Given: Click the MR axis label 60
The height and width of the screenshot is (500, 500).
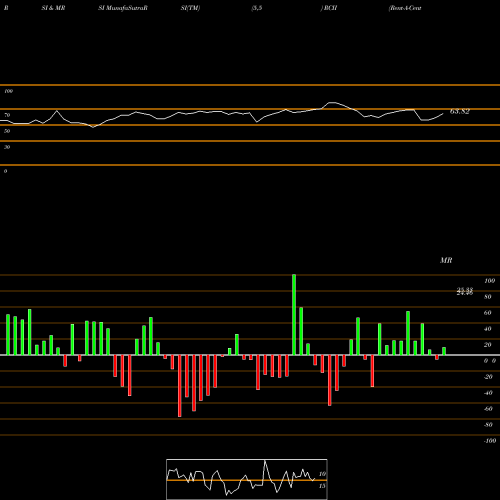Looking at the screenshot, I should click(x=488, y=313).
